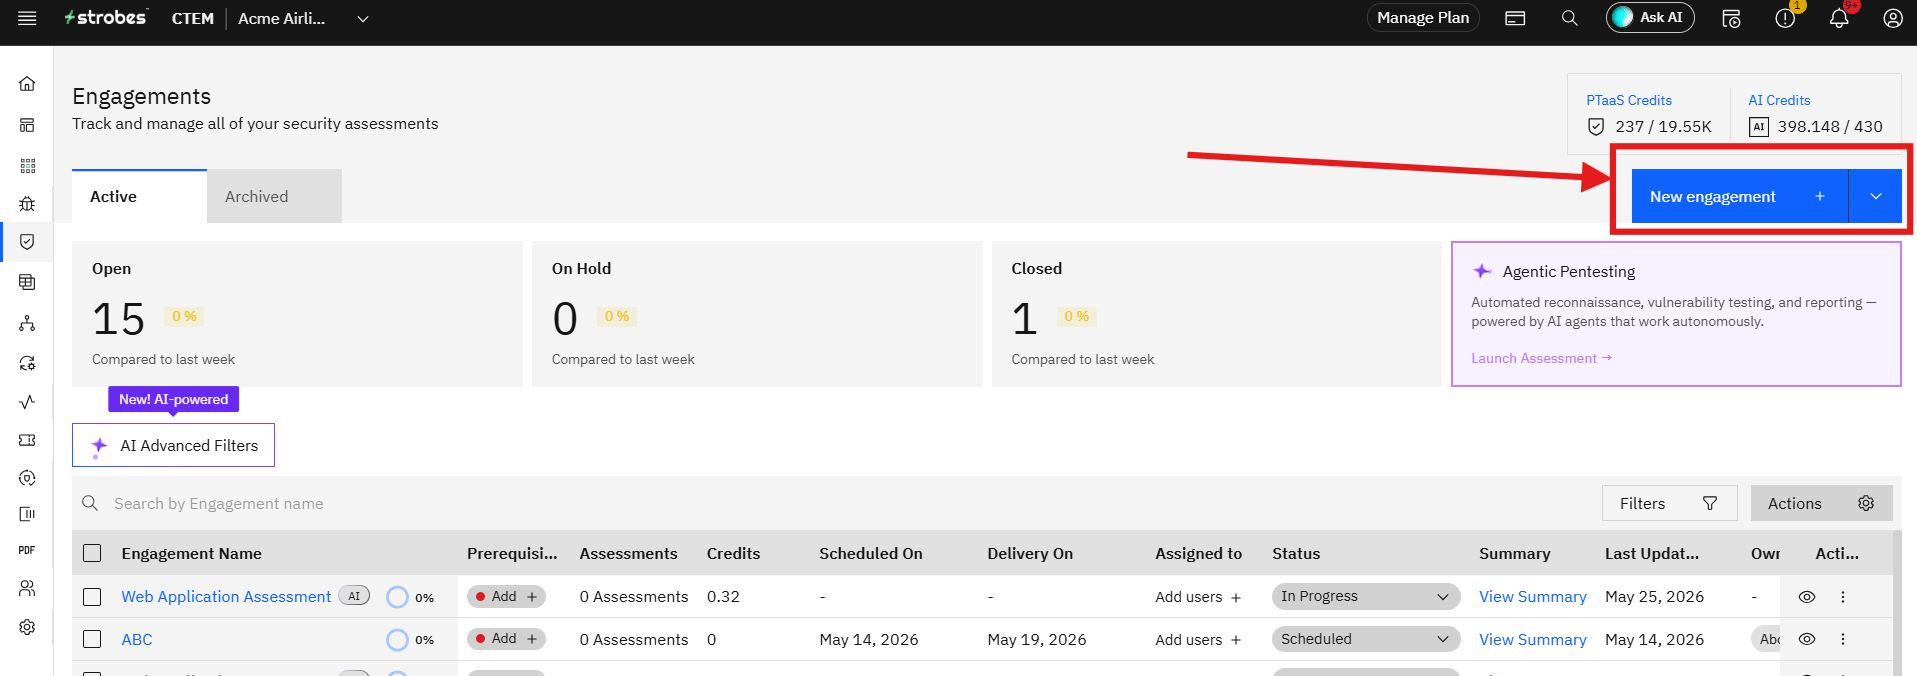Open the In Progress status dropdown

[x=1365, y=596]
